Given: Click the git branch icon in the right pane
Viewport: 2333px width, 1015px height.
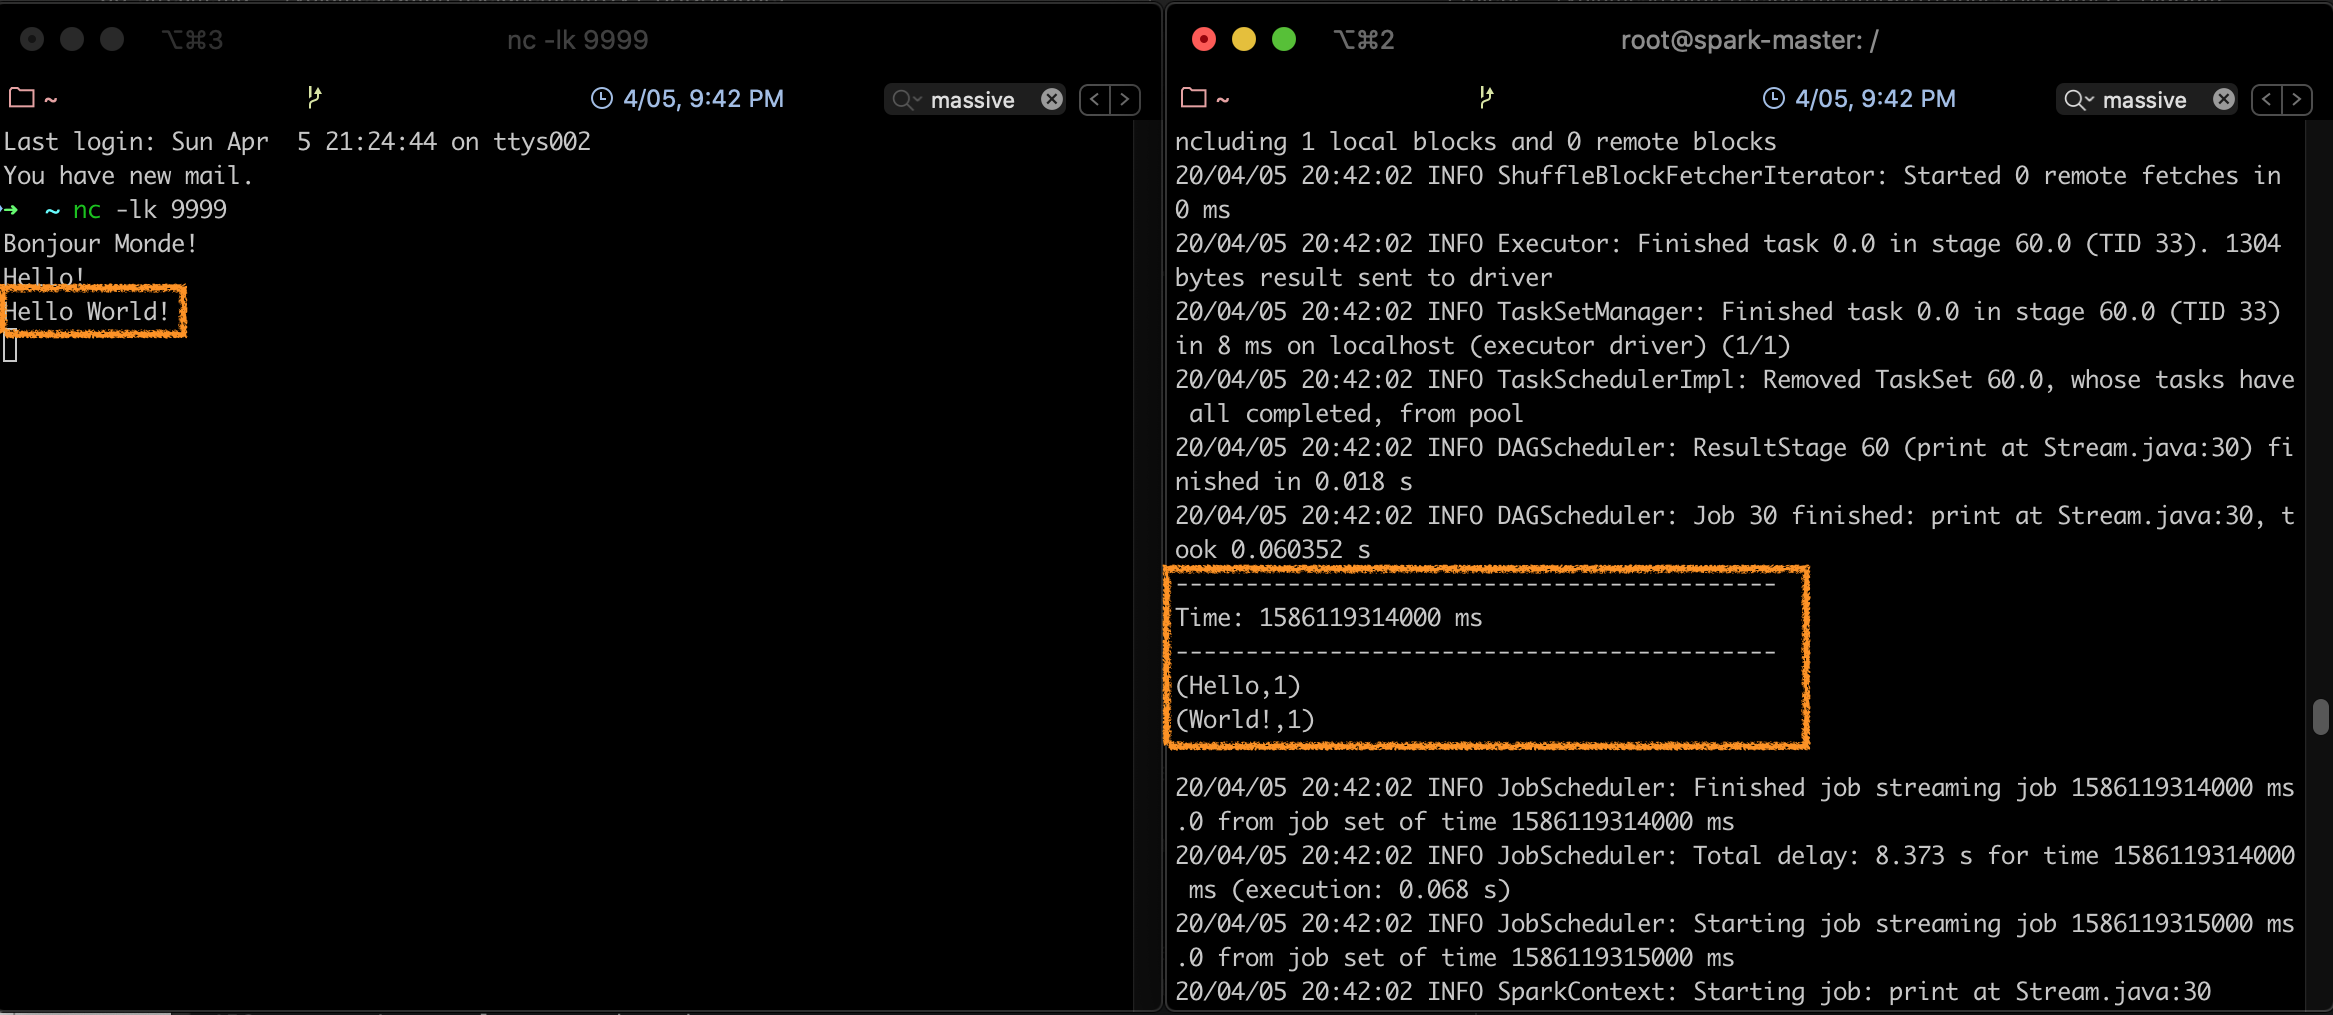Looking at the screenshot, I should [x=1487, y=97].
